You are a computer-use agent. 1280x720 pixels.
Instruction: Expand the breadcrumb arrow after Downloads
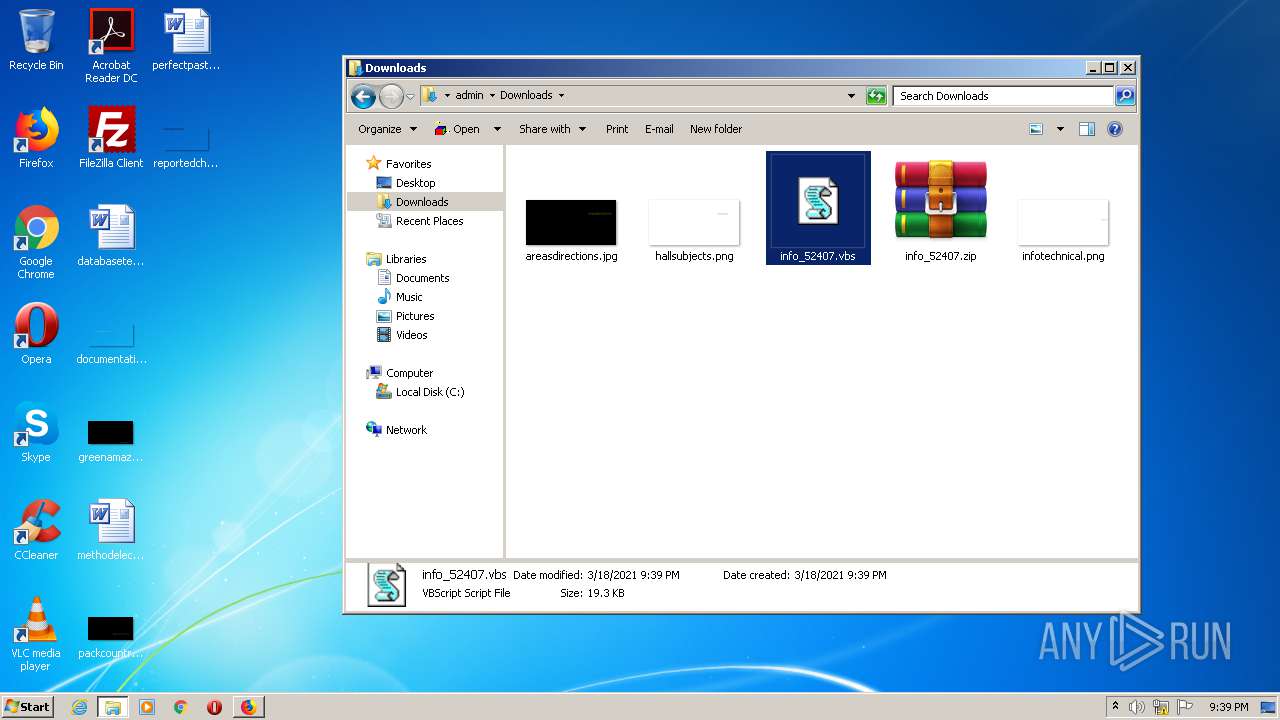(x=561, y=96)
